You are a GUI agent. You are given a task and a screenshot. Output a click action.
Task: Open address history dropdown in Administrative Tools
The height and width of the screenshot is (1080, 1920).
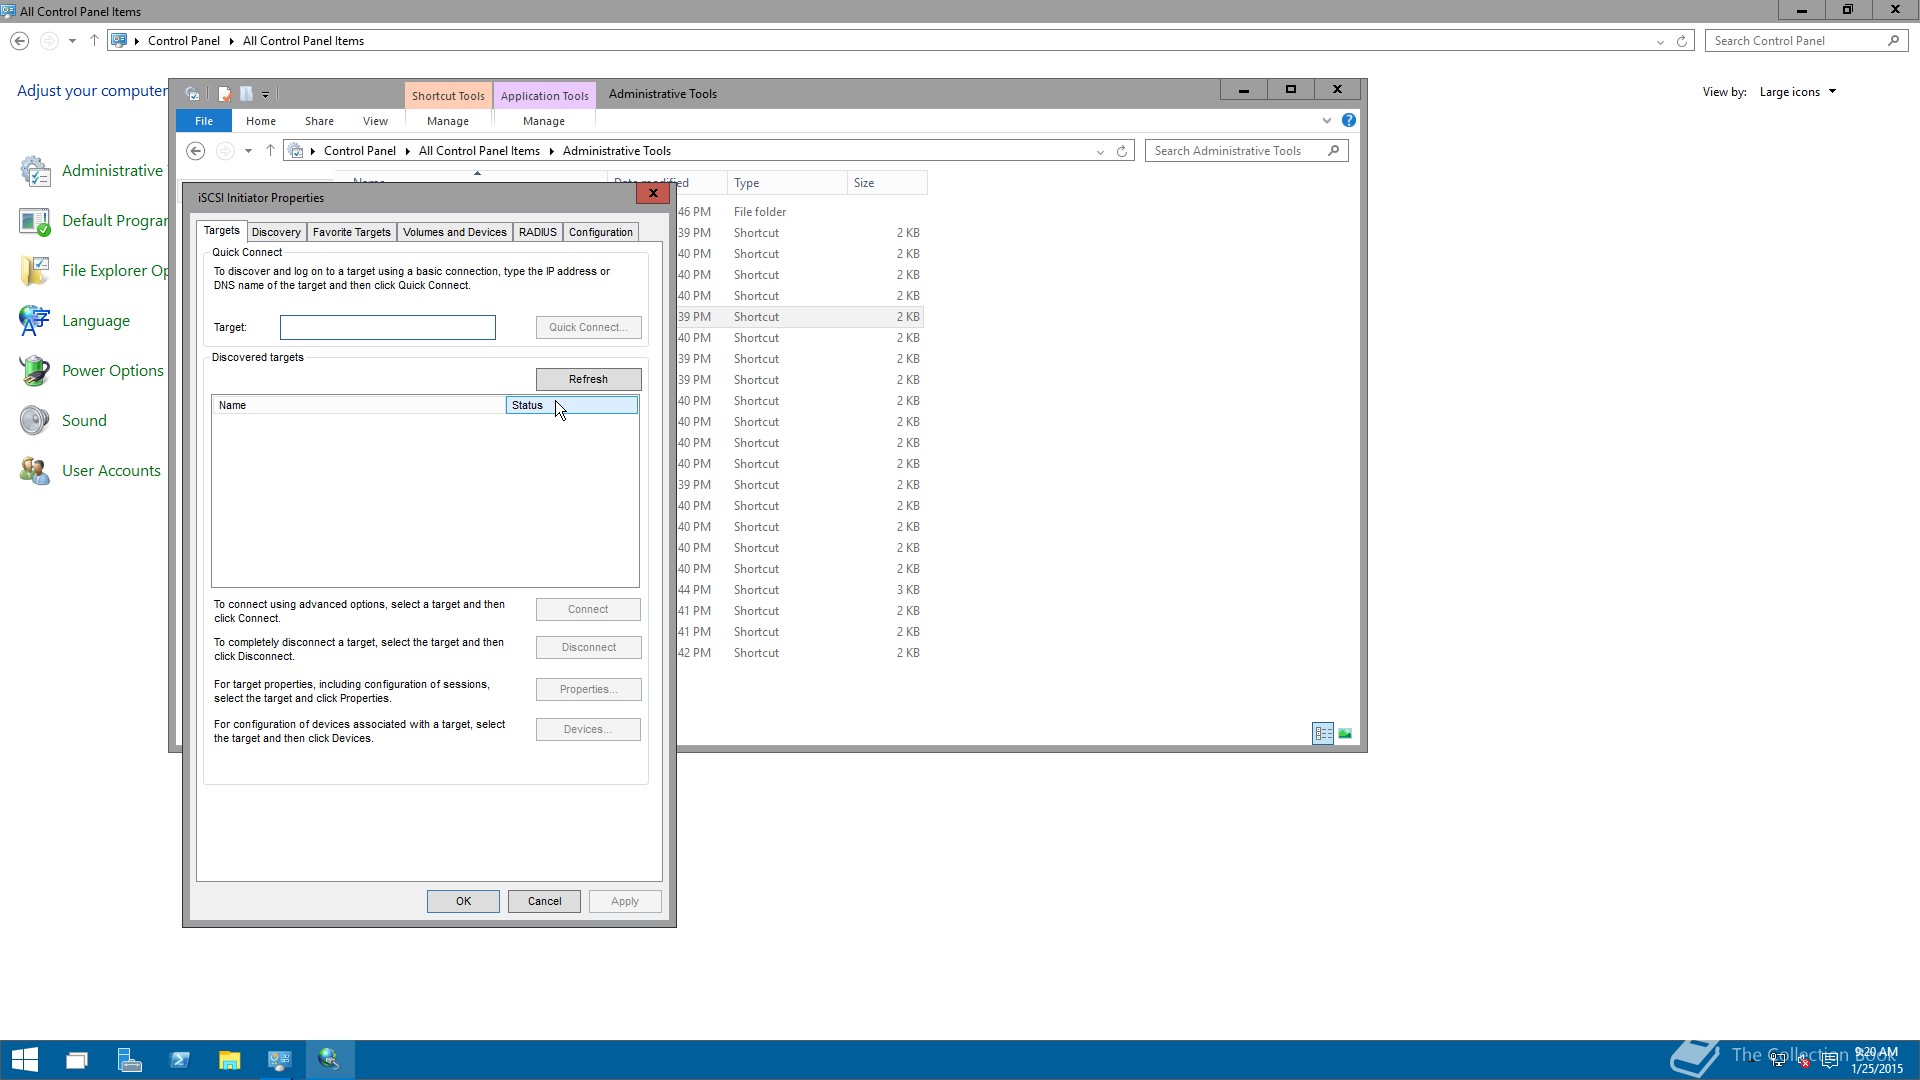[x=1100, y=152]
